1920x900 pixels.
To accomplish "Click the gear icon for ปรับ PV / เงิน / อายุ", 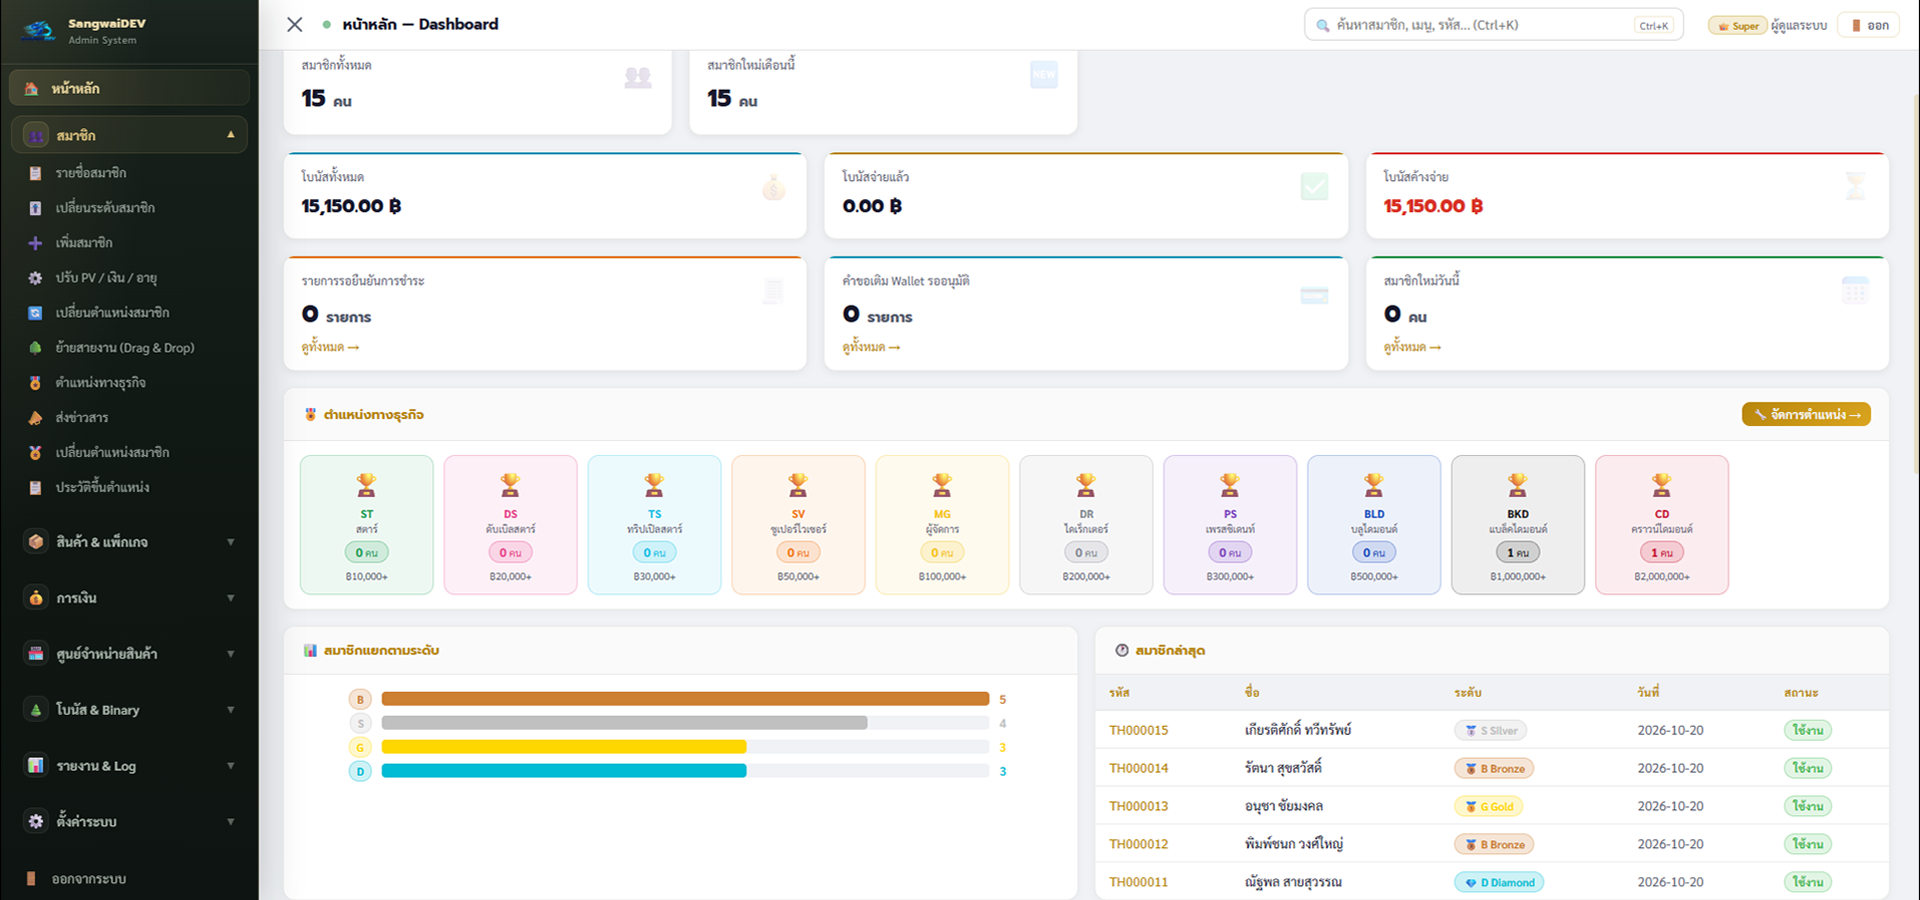I will (35, 278).
